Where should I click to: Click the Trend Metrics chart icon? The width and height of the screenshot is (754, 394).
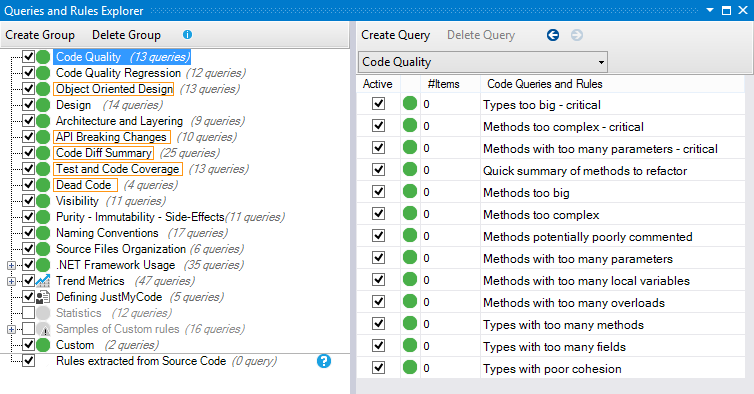(x=43, y=281)
